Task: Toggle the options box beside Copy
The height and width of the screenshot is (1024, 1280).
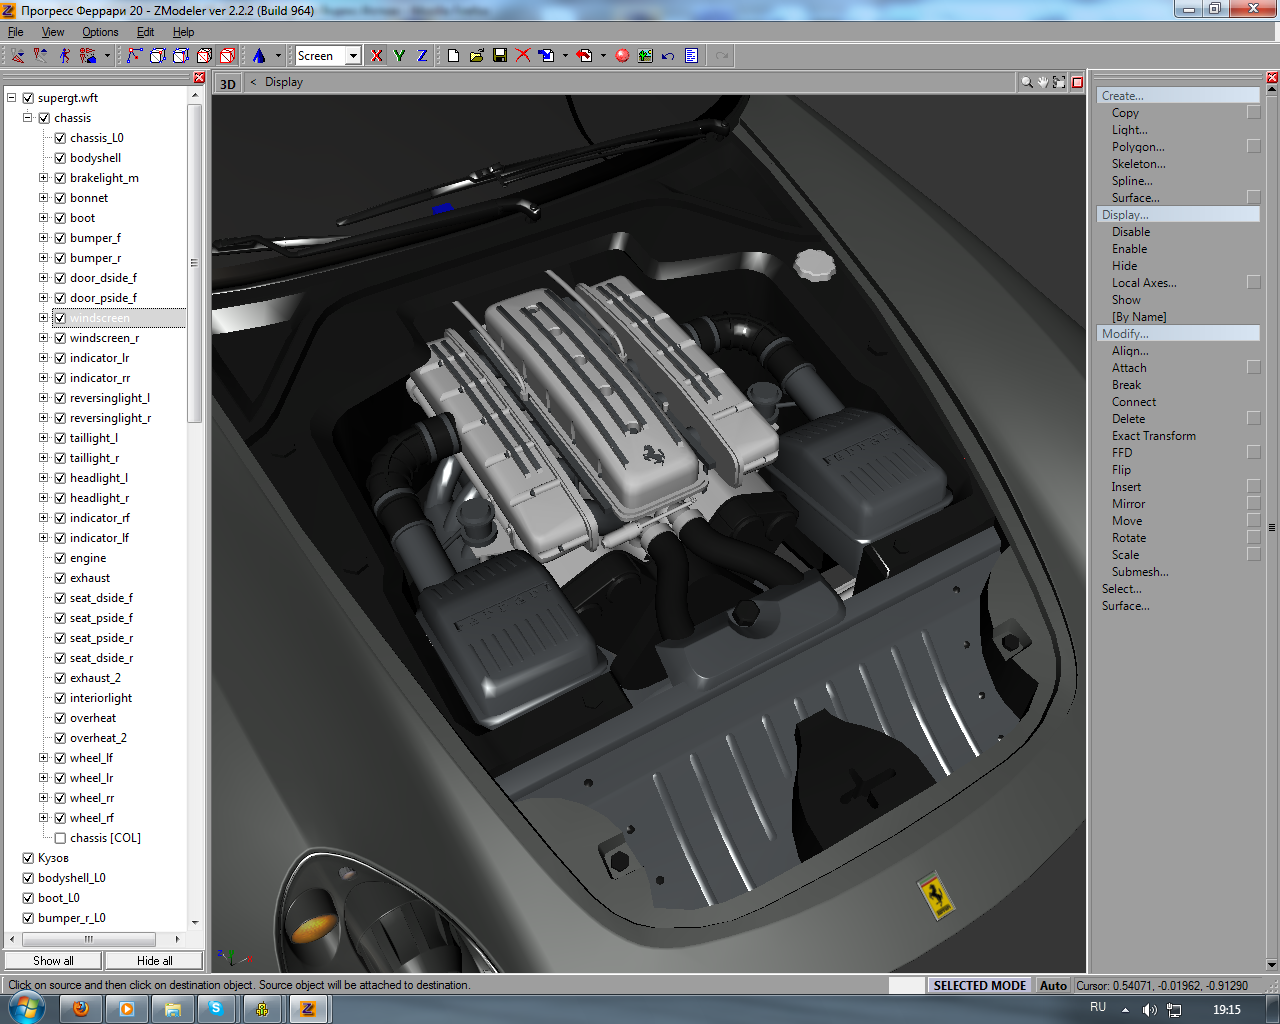Action: (1254, 113)
